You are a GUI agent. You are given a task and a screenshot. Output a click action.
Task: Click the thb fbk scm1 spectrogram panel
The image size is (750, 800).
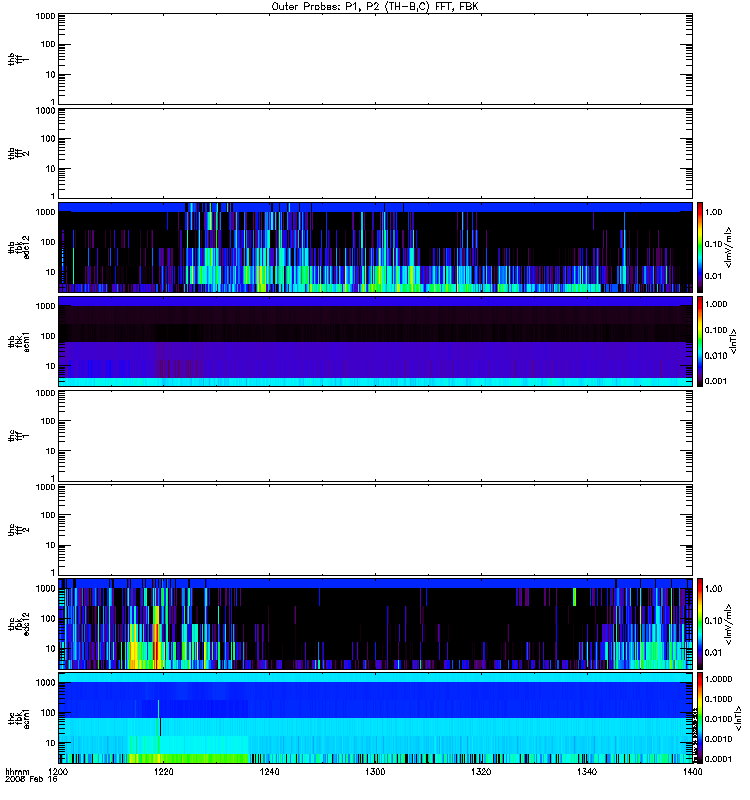click(375, 341)
